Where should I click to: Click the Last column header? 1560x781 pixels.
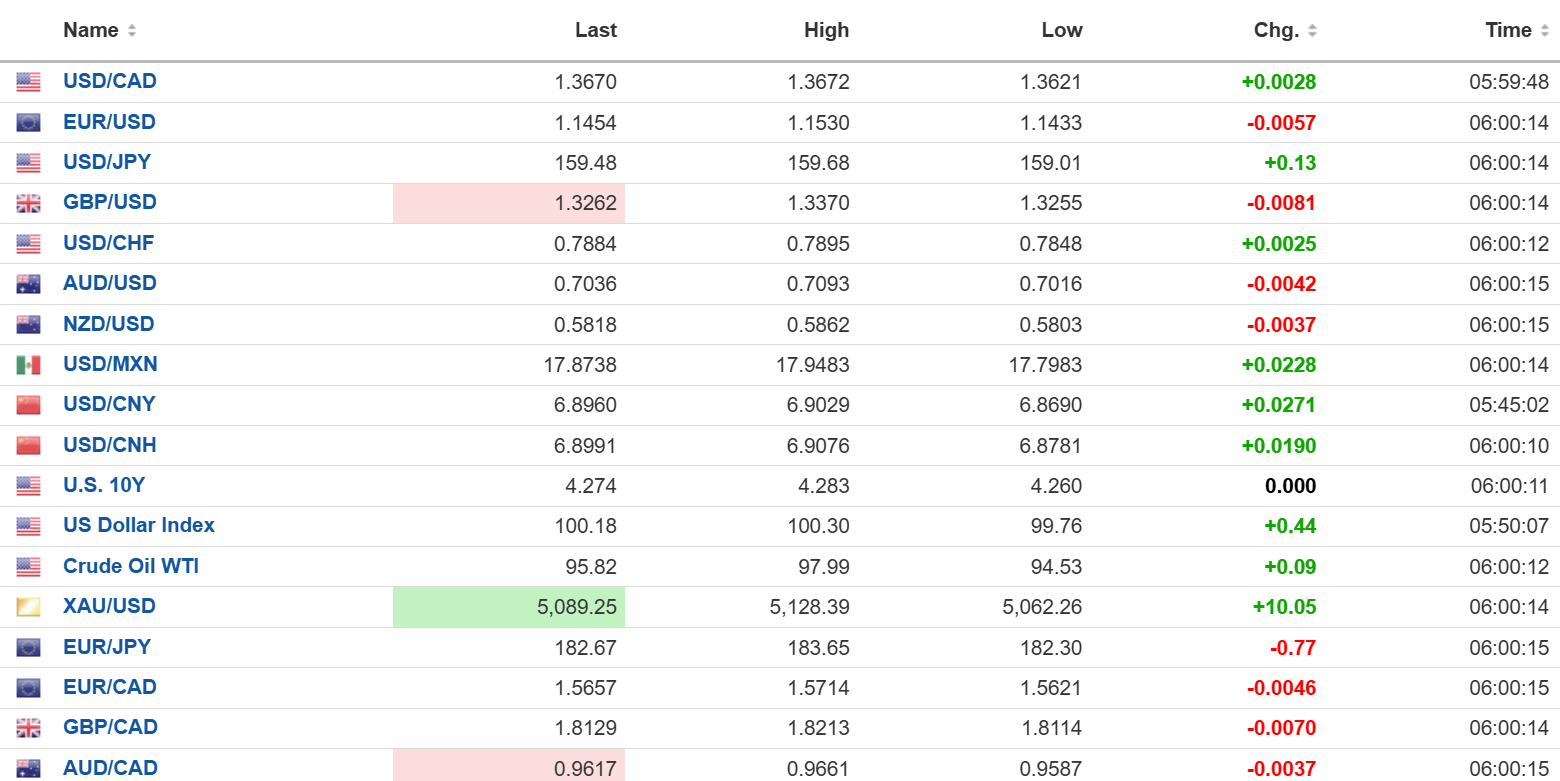tap(595, 30)
